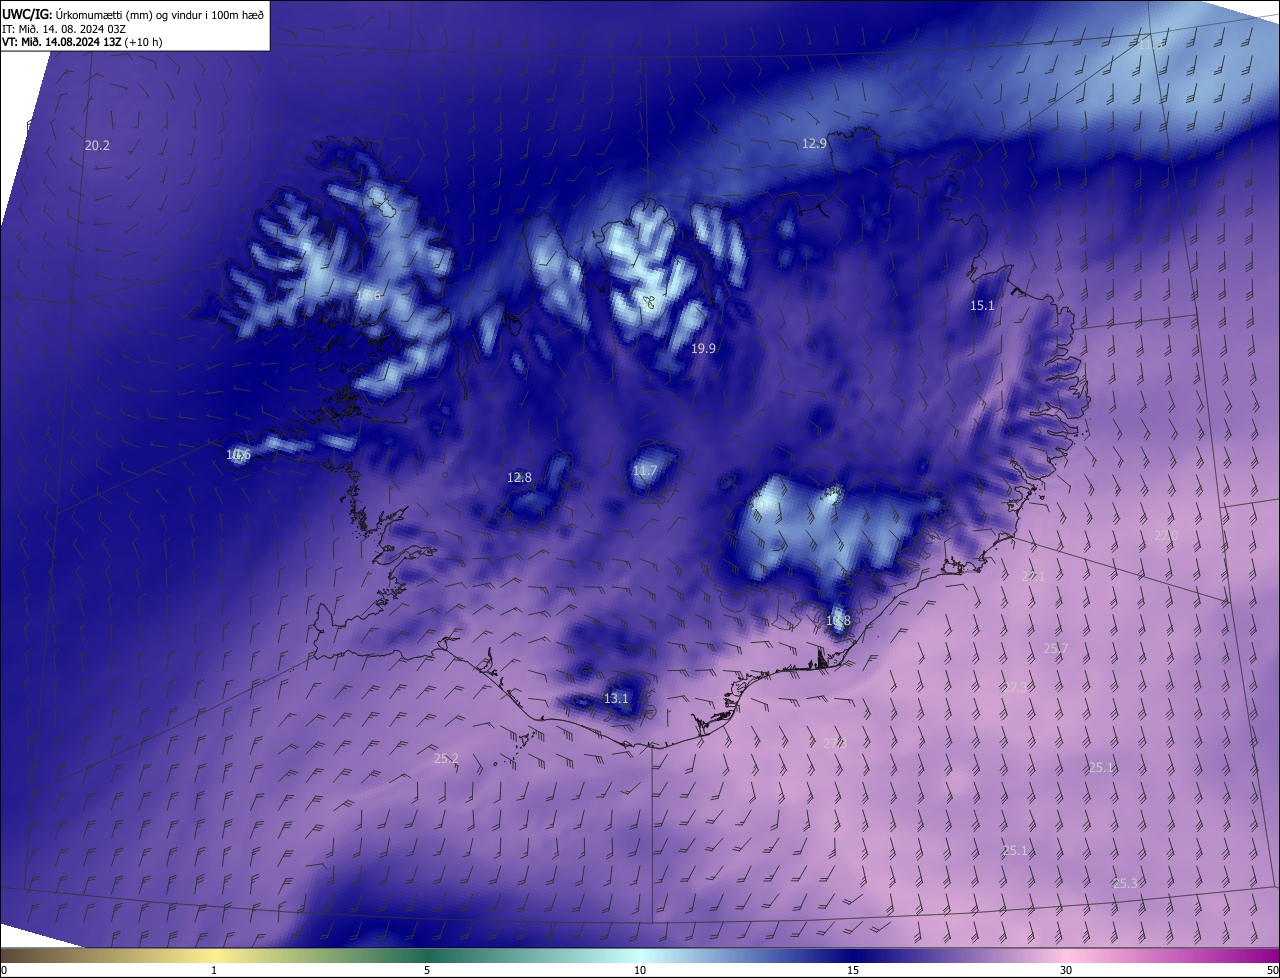Click the 'IT: Mið. 14. 08. 2024 03Z' line
1280x978 pixels.
pyautogui.click(x=64, y=29)
